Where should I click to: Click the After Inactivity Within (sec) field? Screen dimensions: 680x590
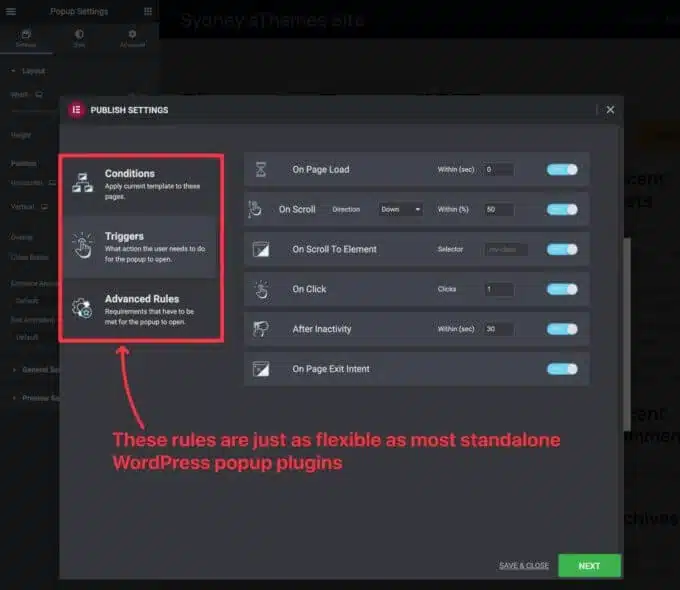point(499,329)
